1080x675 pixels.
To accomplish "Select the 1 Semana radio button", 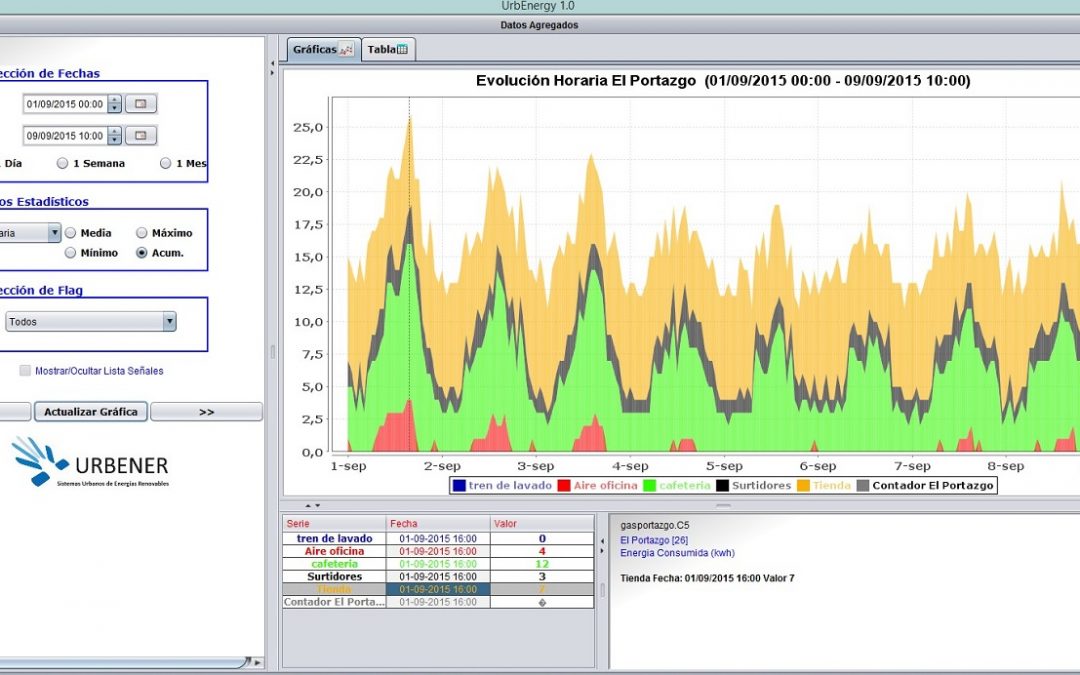I will (63, 163).
